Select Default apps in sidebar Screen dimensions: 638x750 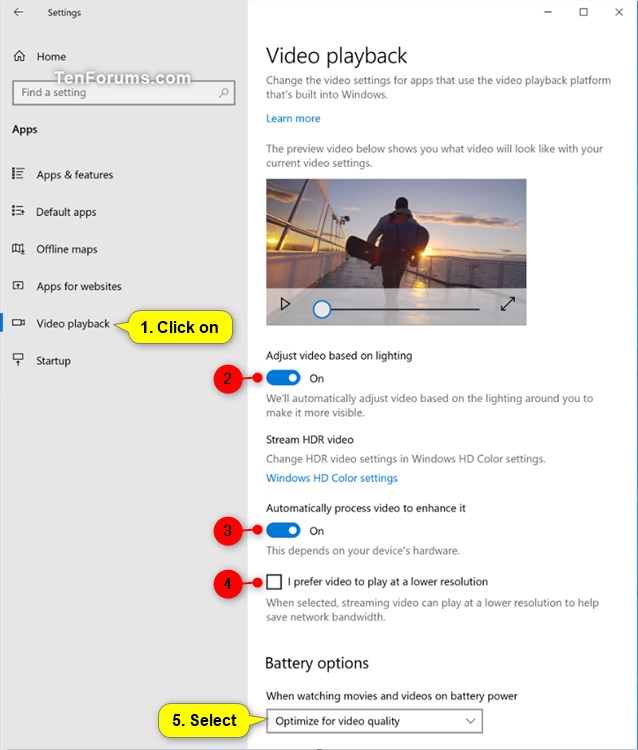point(66,212)
